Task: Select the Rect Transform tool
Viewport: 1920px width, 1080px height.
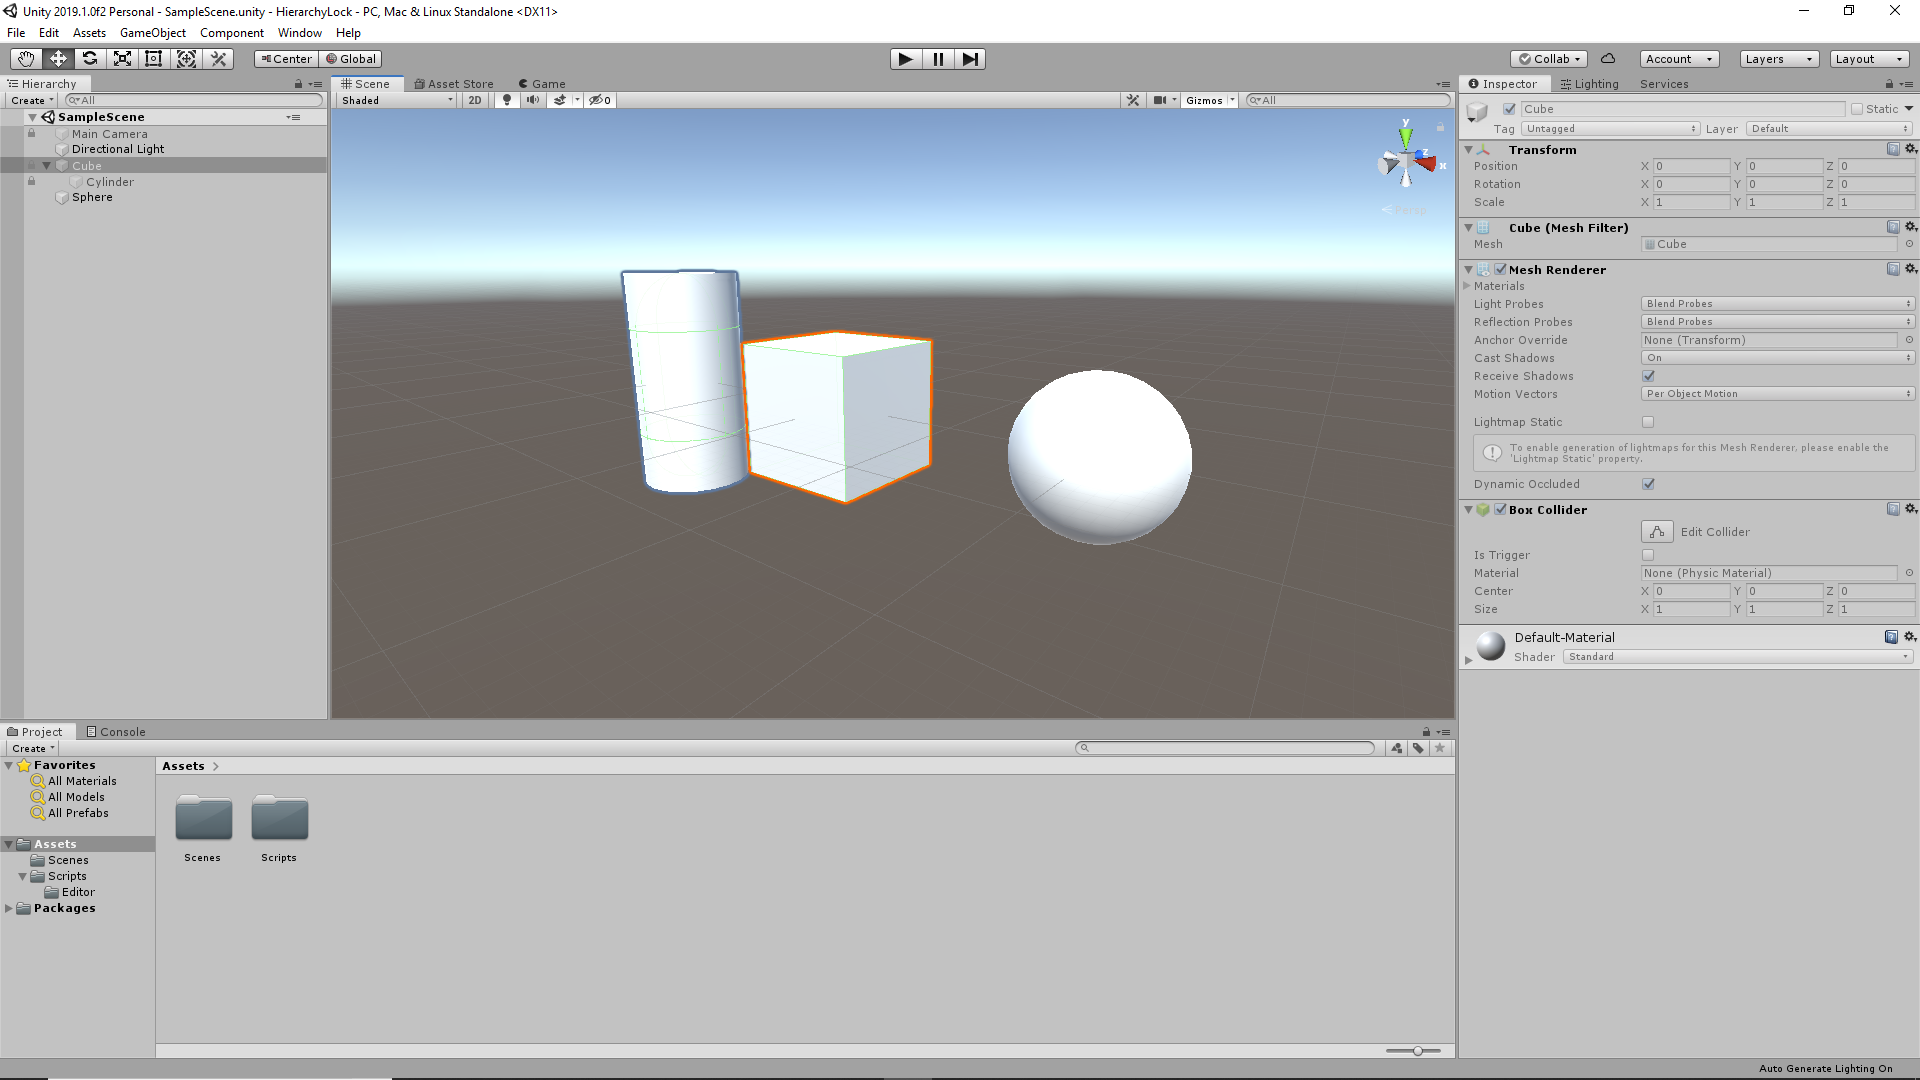Action: (154, 59)
